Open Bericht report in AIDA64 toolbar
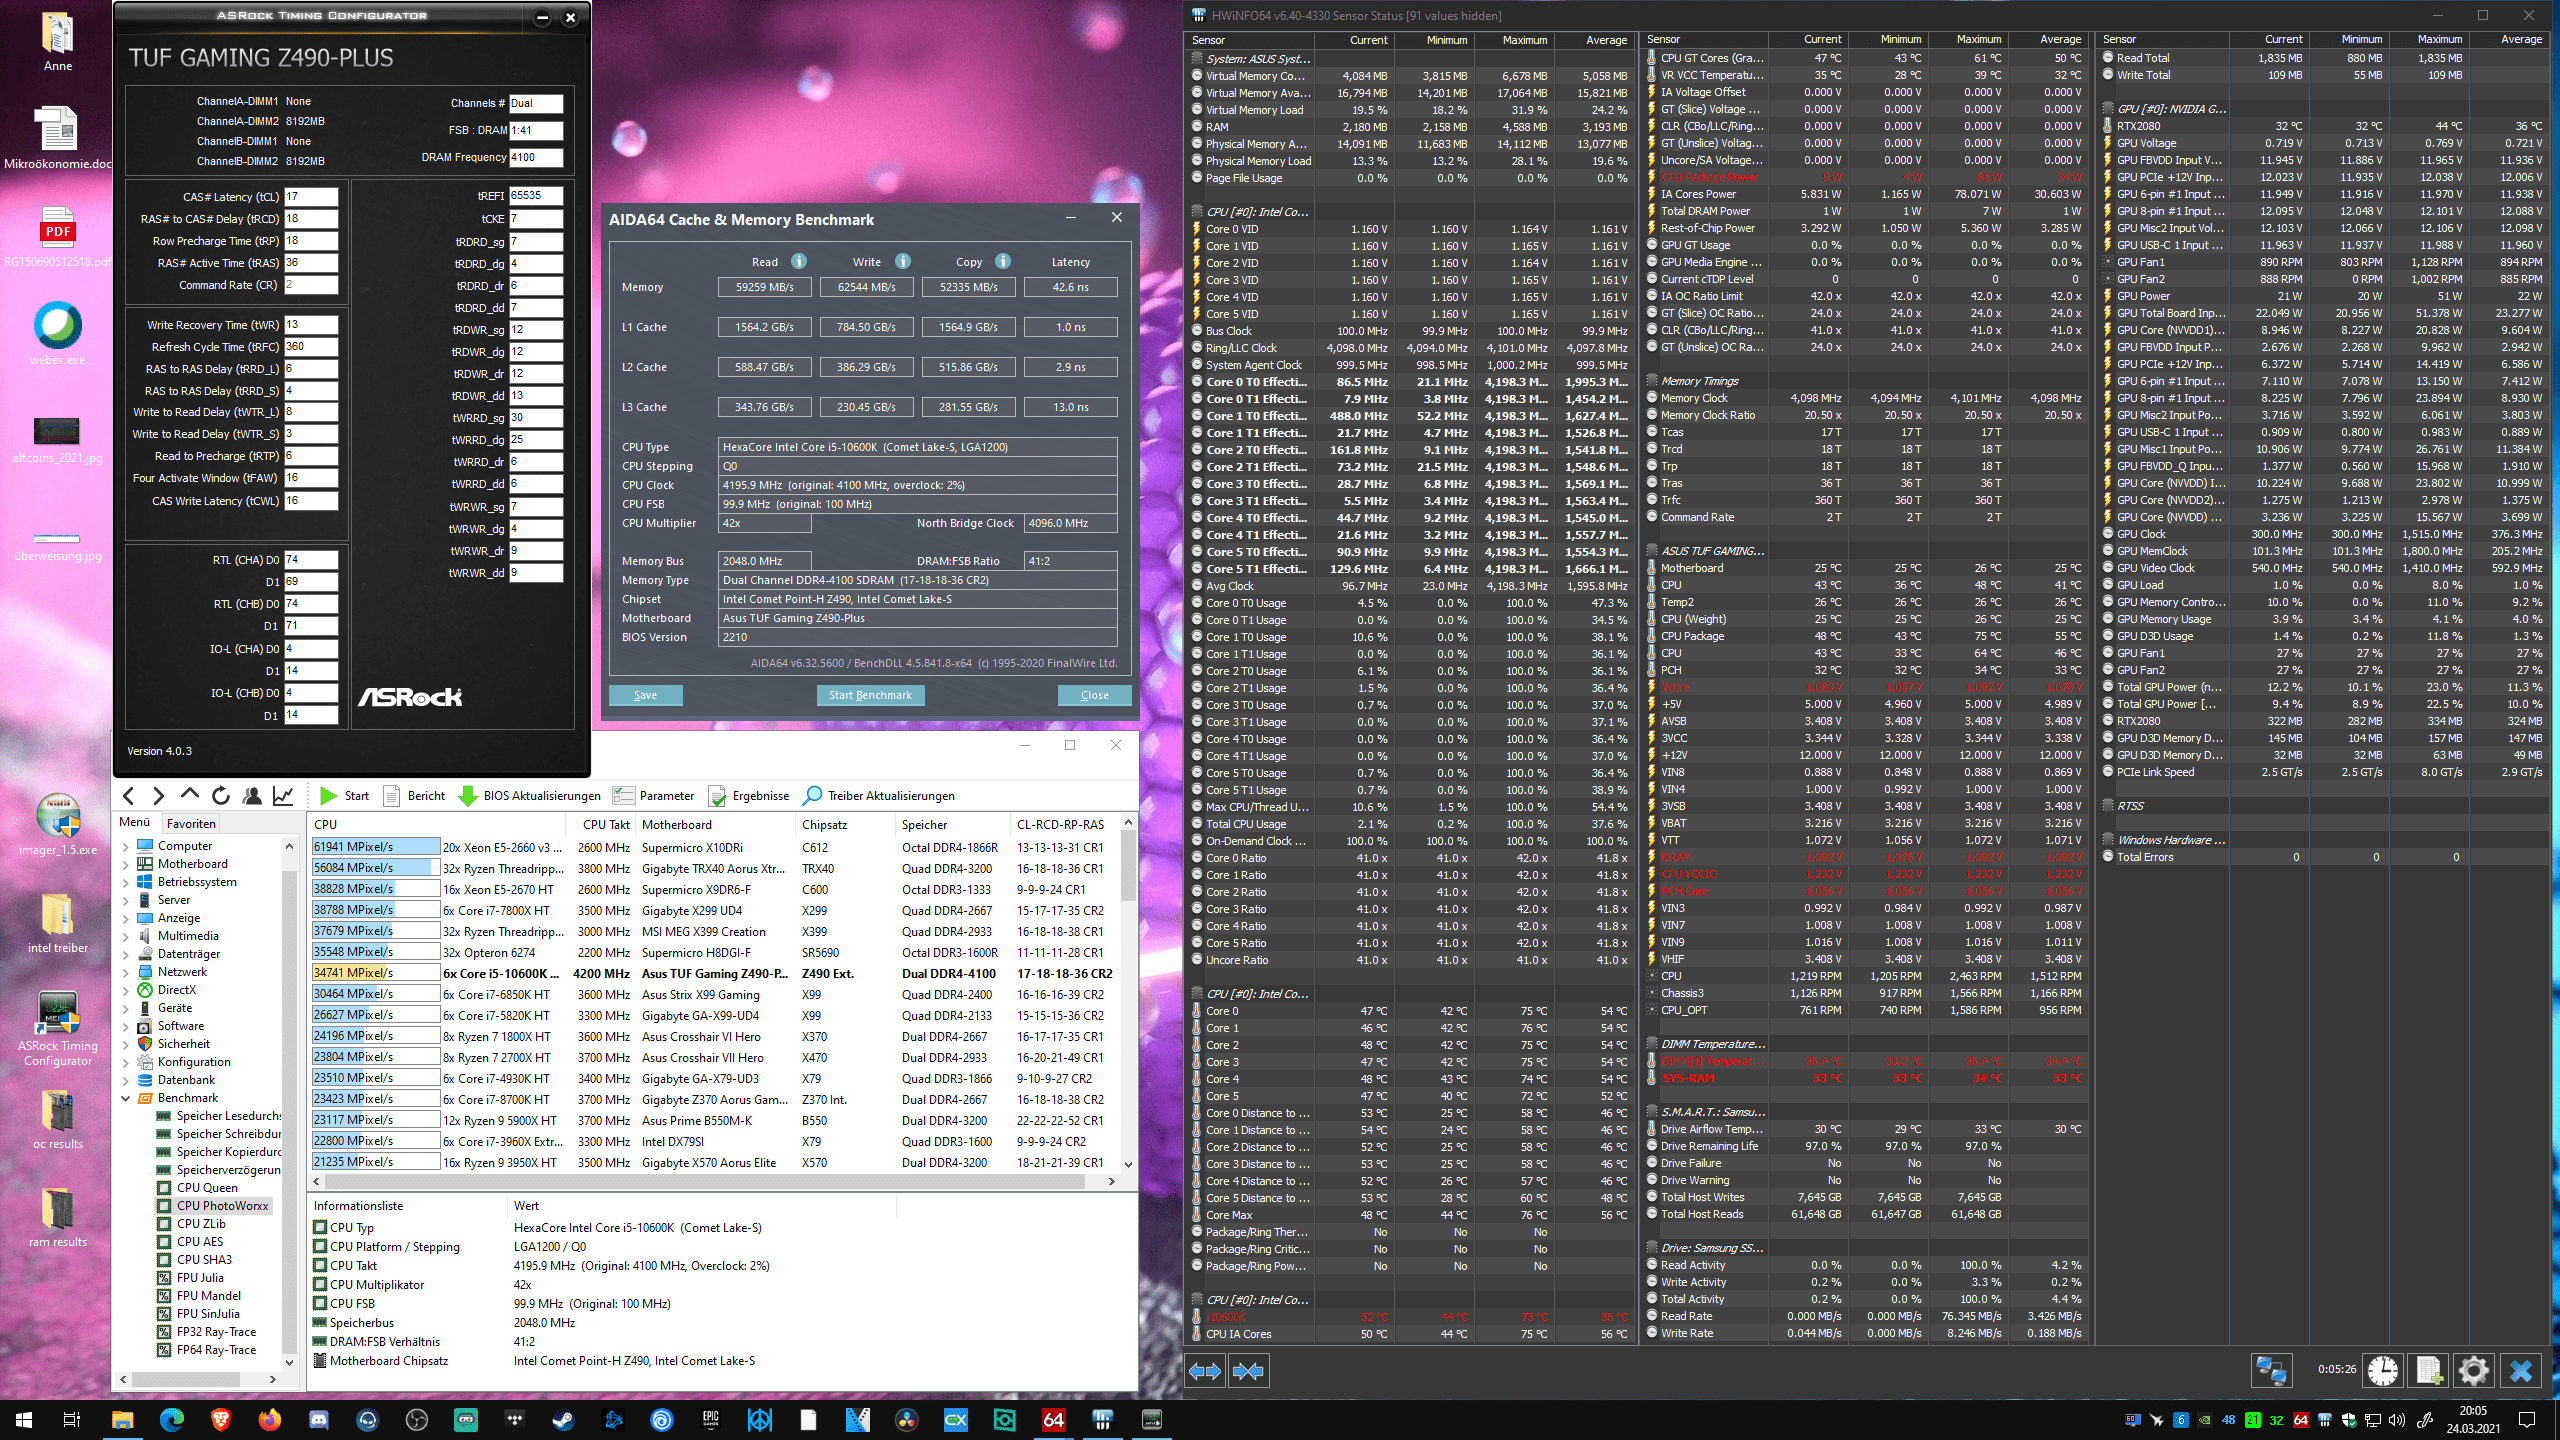The image size is (2560, 1440). coord(414,795)
